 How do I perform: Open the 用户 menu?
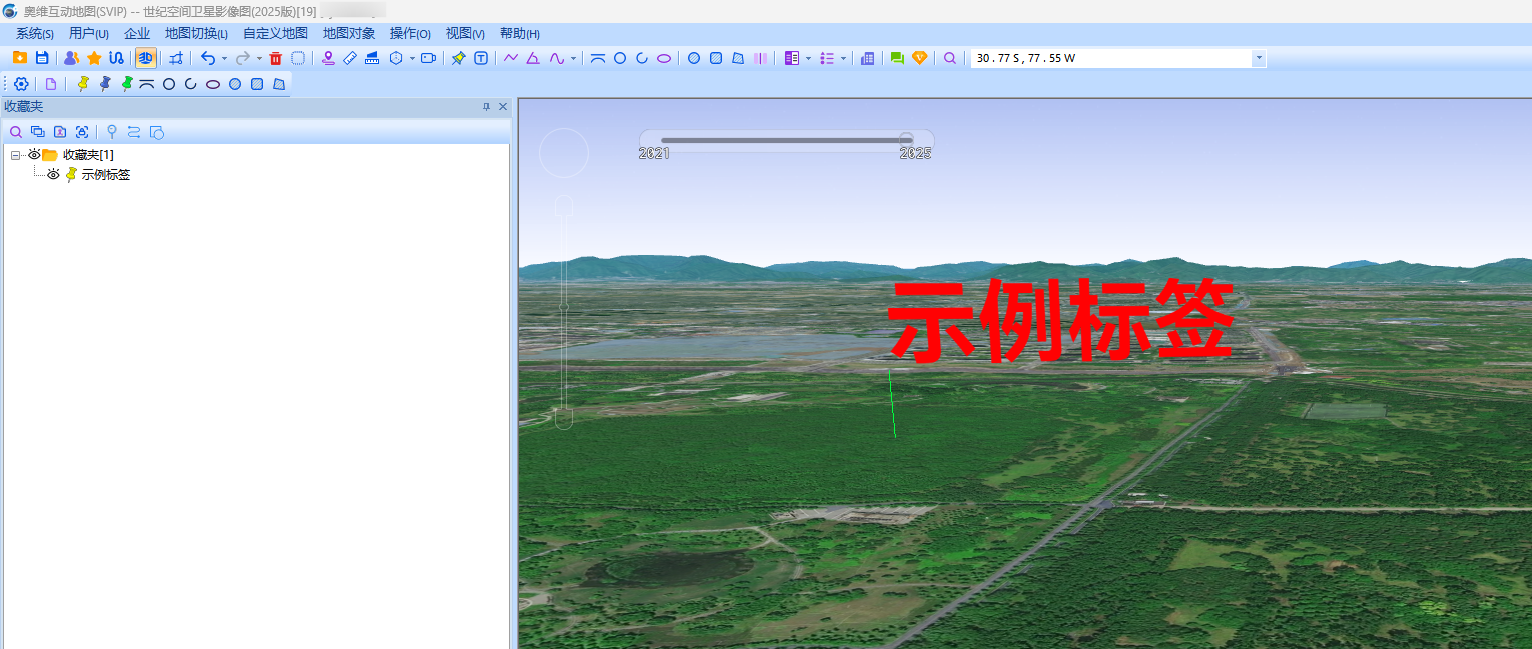pyautogui.click(x=89, y=33)
